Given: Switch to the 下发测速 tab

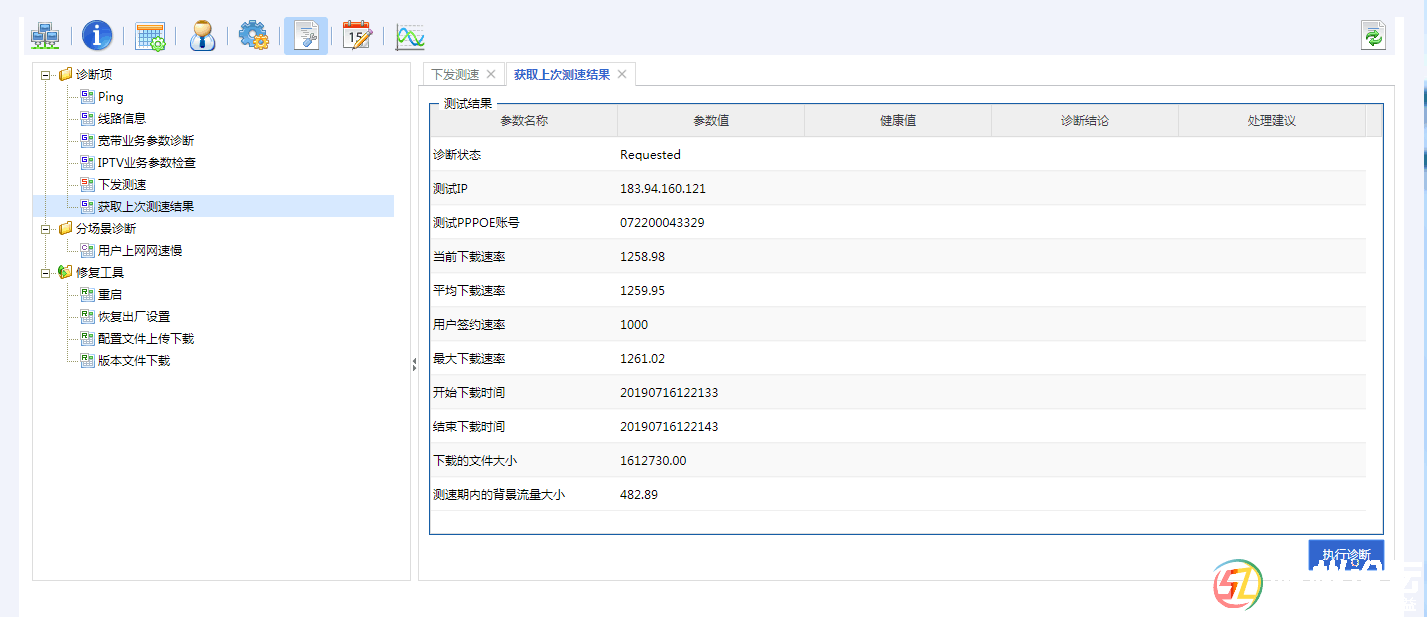Looking at the screenshot, I should (x=455, y=75).
